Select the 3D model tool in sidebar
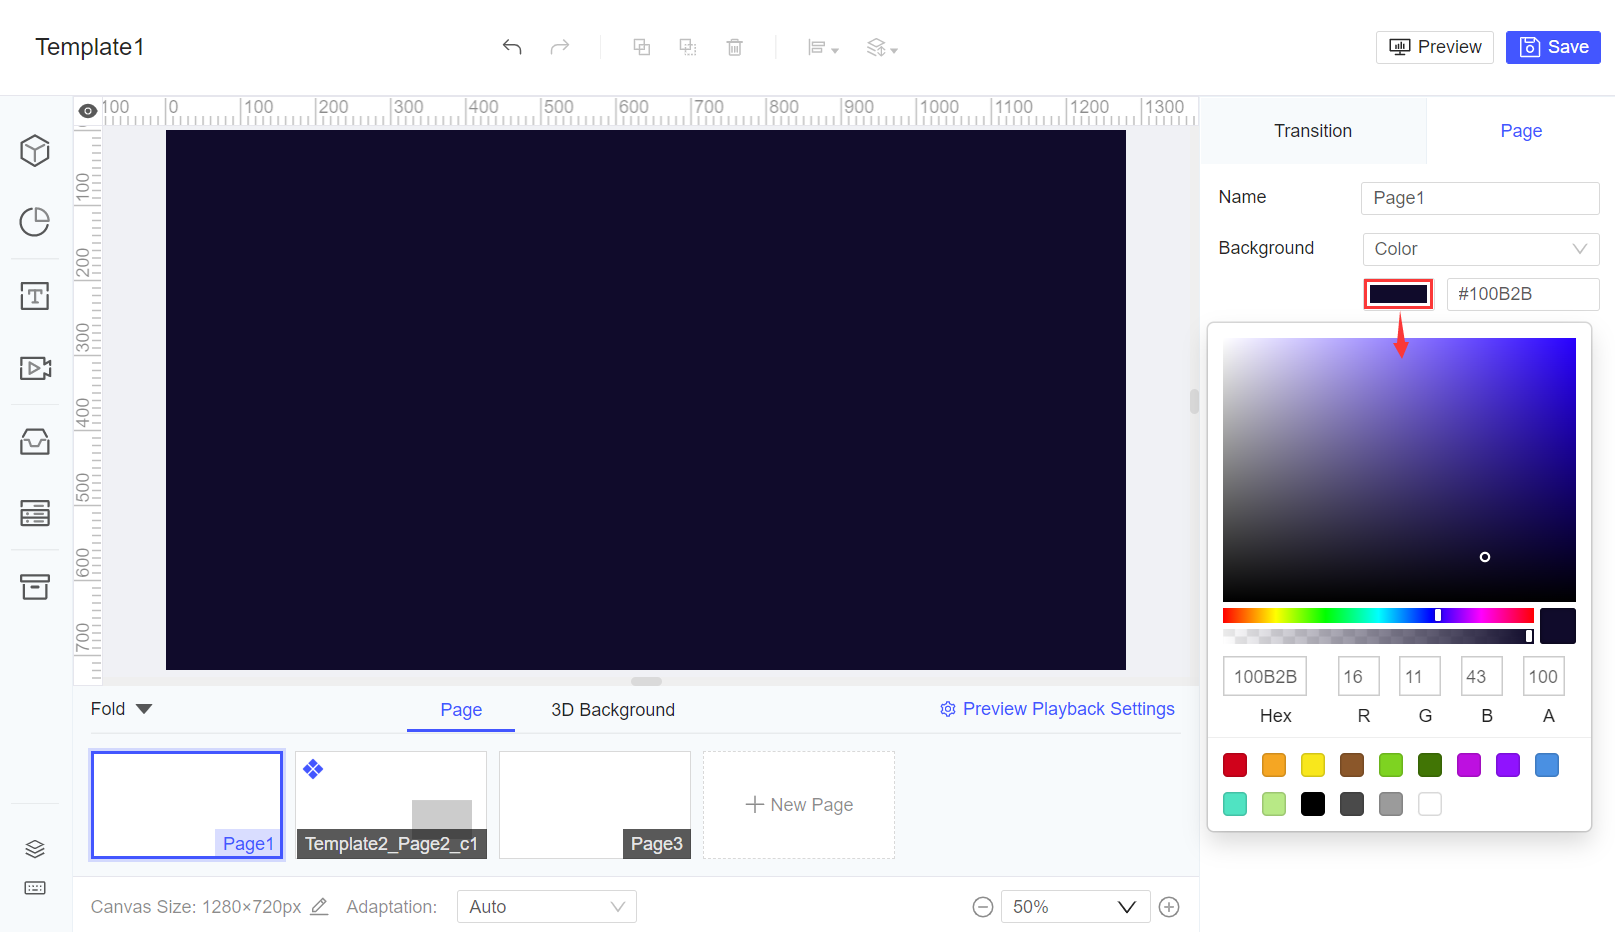 35,150
